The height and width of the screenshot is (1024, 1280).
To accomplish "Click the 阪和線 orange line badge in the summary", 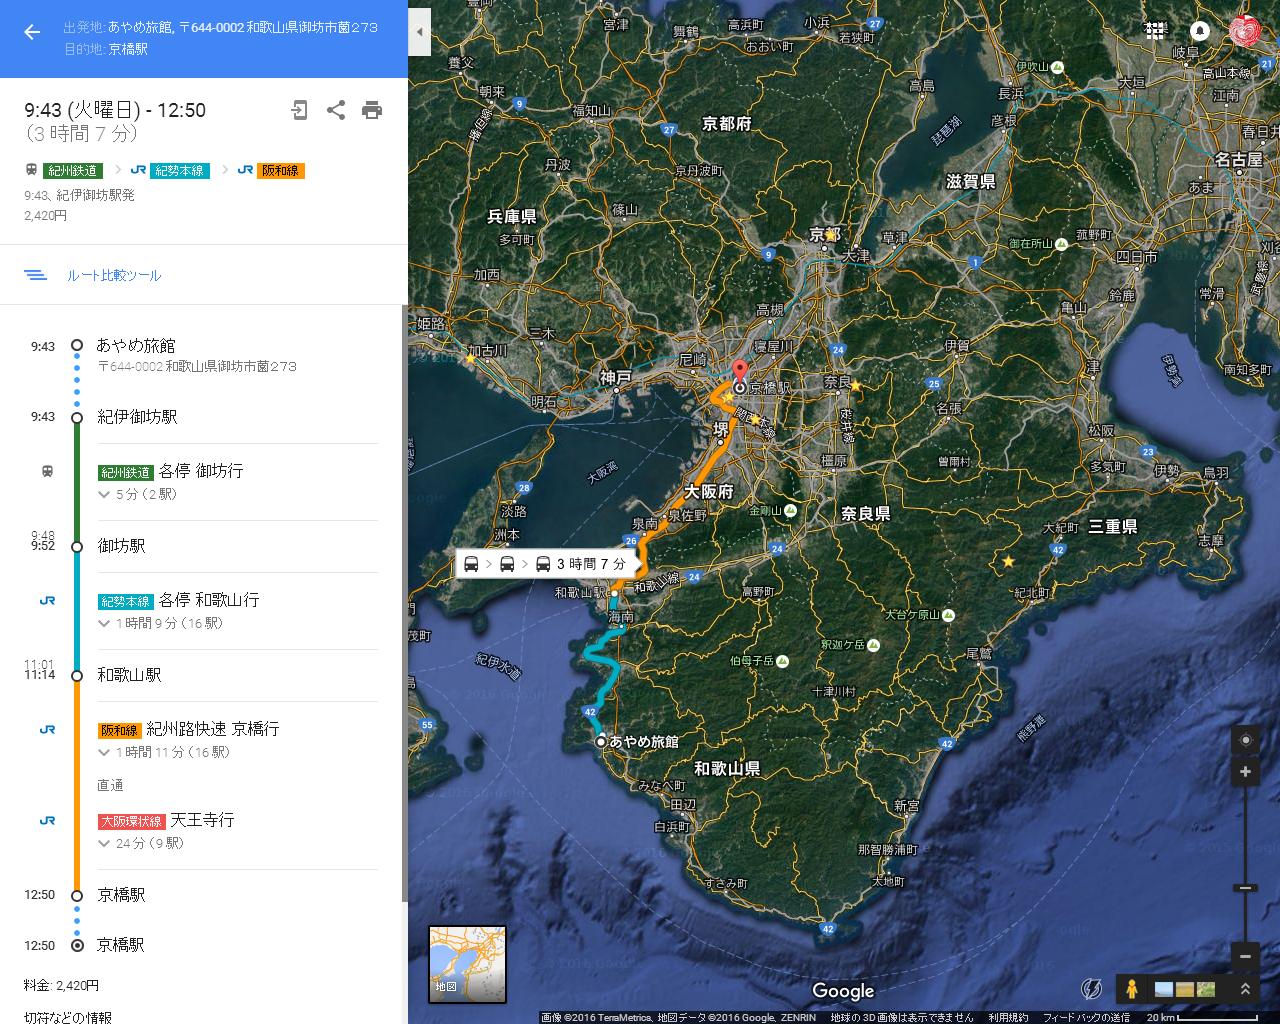I will pos(281,171).
